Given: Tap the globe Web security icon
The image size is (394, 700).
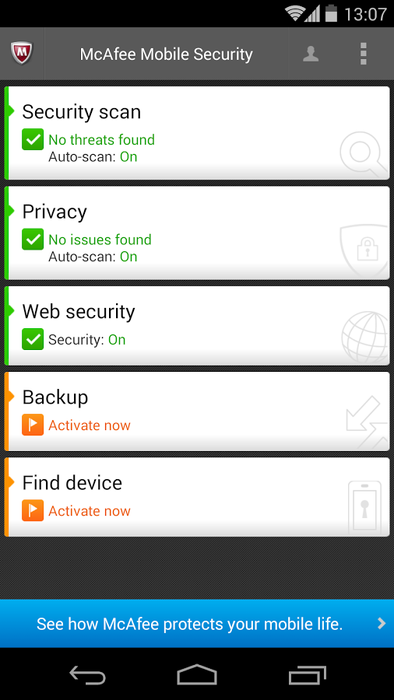Looking at the screenshot, I should 365,337.
